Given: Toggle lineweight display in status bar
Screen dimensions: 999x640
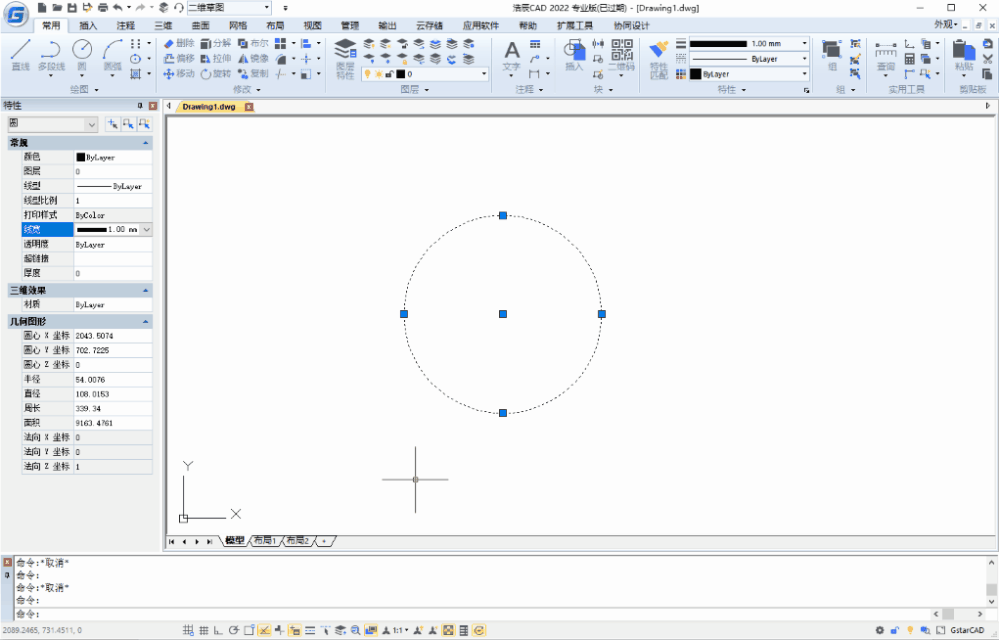Looking at the screenshot, I should 310,630.
